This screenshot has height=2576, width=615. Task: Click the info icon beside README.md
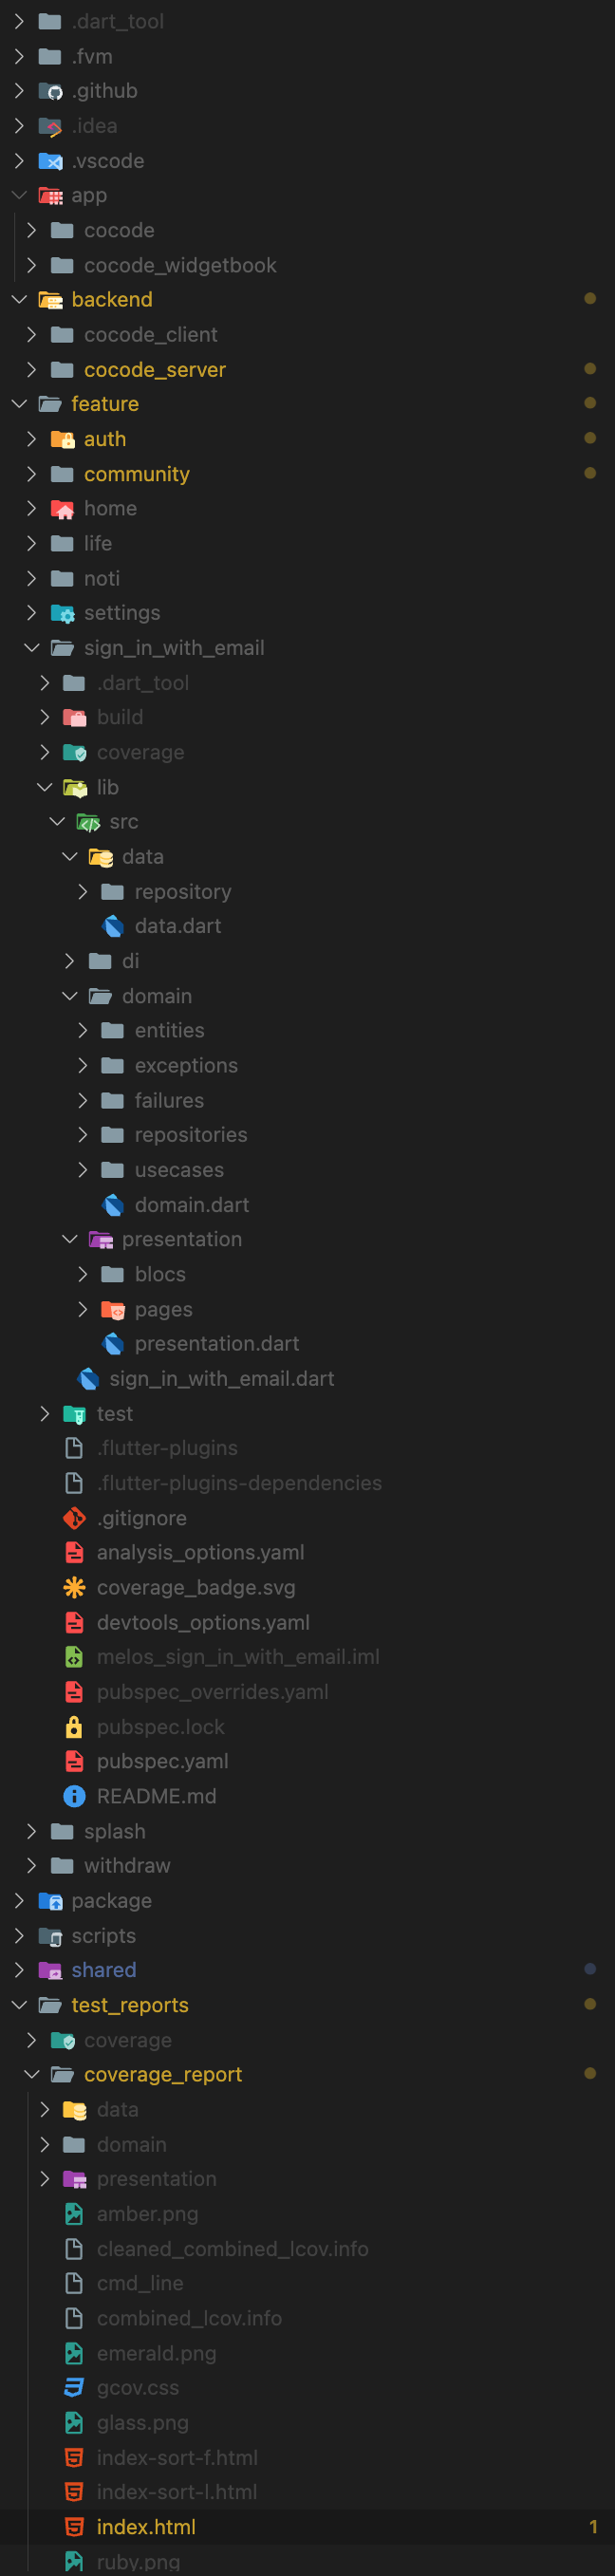(74, 1796)
